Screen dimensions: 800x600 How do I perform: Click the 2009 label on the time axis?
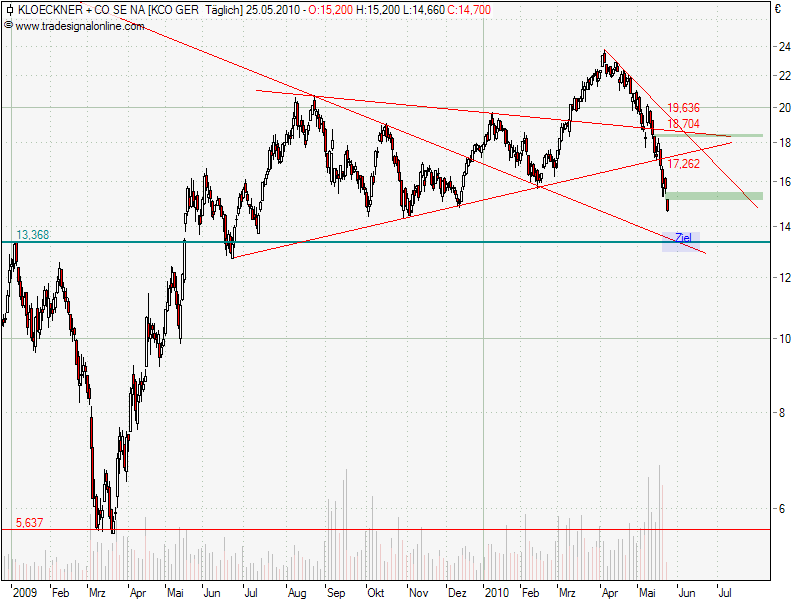click(23, 592)
